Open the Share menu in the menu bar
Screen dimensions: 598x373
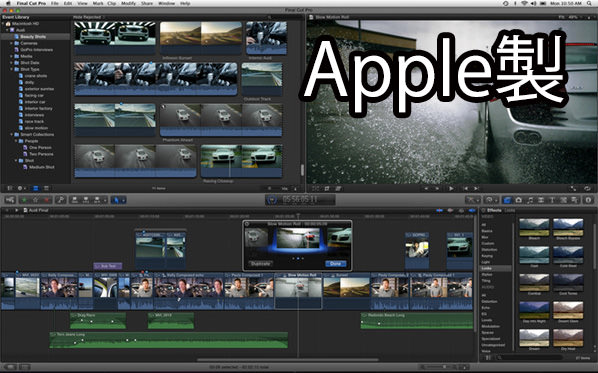(x=146, y=3)
